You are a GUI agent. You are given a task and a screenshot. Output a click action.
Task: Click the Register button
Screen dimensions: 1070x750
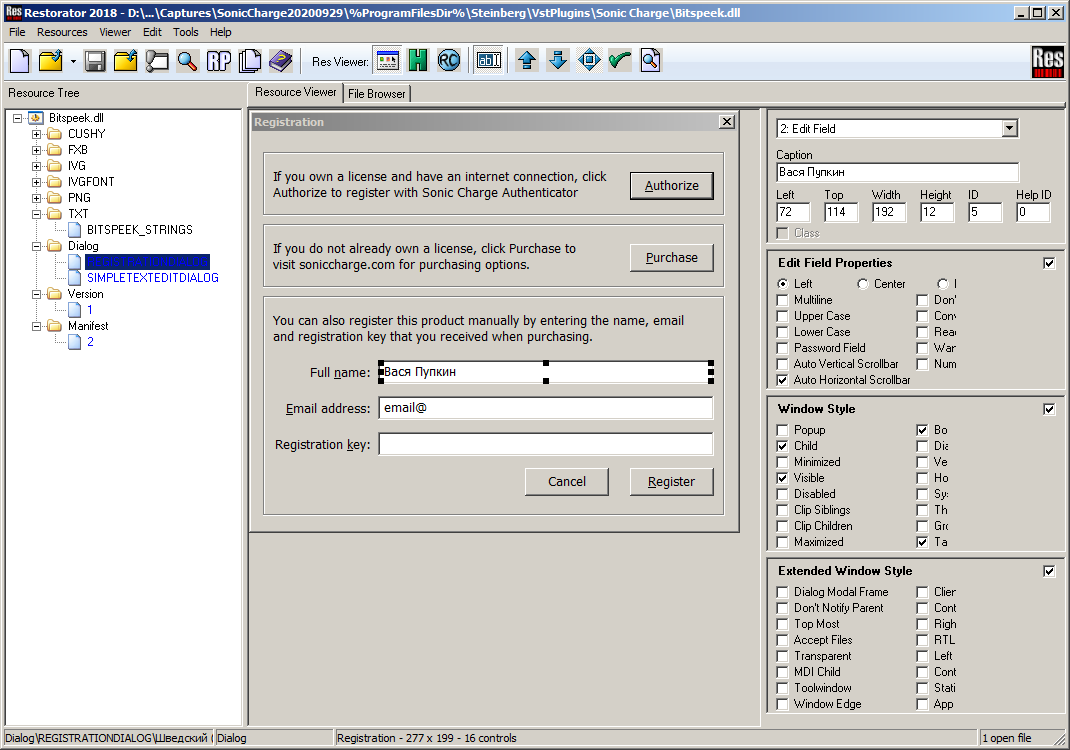671,482
